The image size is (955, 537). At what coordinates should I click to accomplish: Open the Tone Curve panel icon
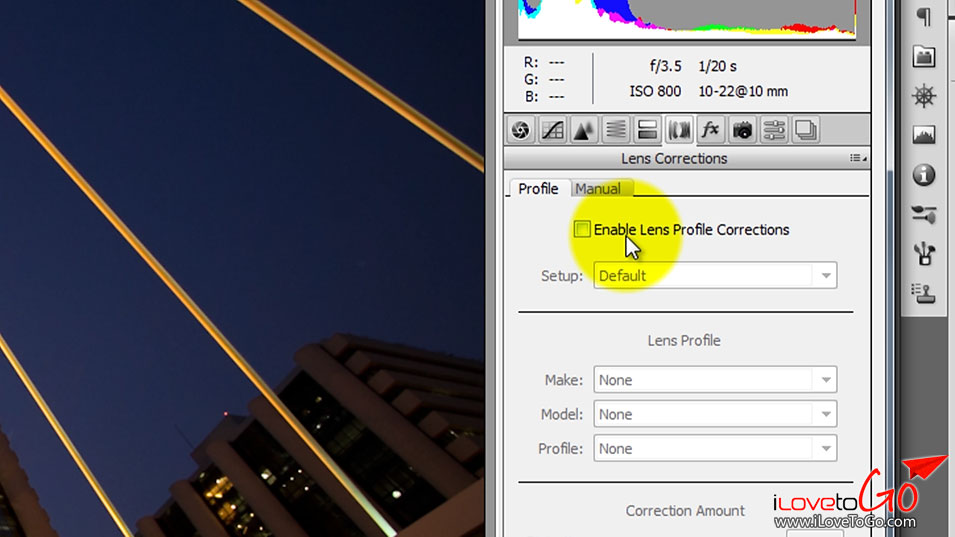tap(552, 130)
